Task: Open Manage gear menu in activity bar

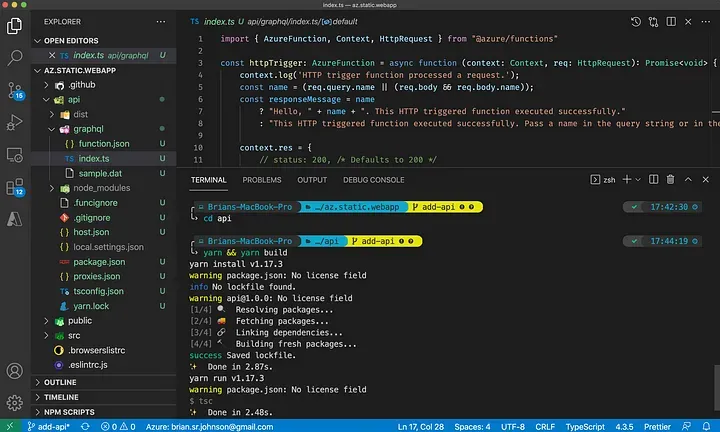Action: pos(14,403)
